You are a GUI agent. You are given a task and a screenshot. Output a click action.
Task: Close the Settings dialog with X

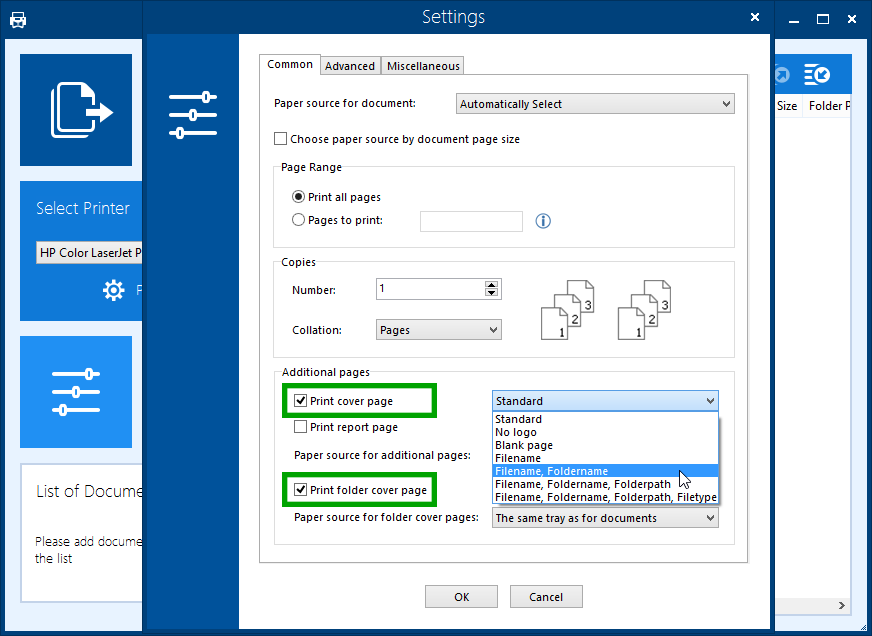point(755,17)
